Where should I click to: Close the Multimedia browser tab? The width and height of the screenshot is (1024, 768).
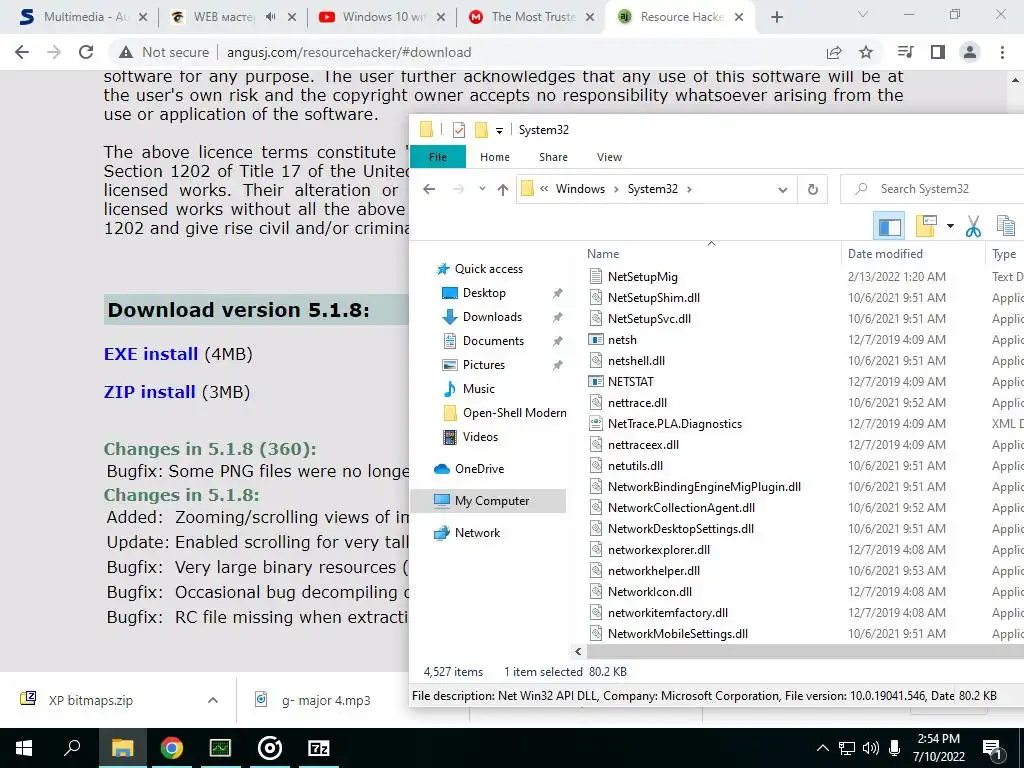[143, 17]
